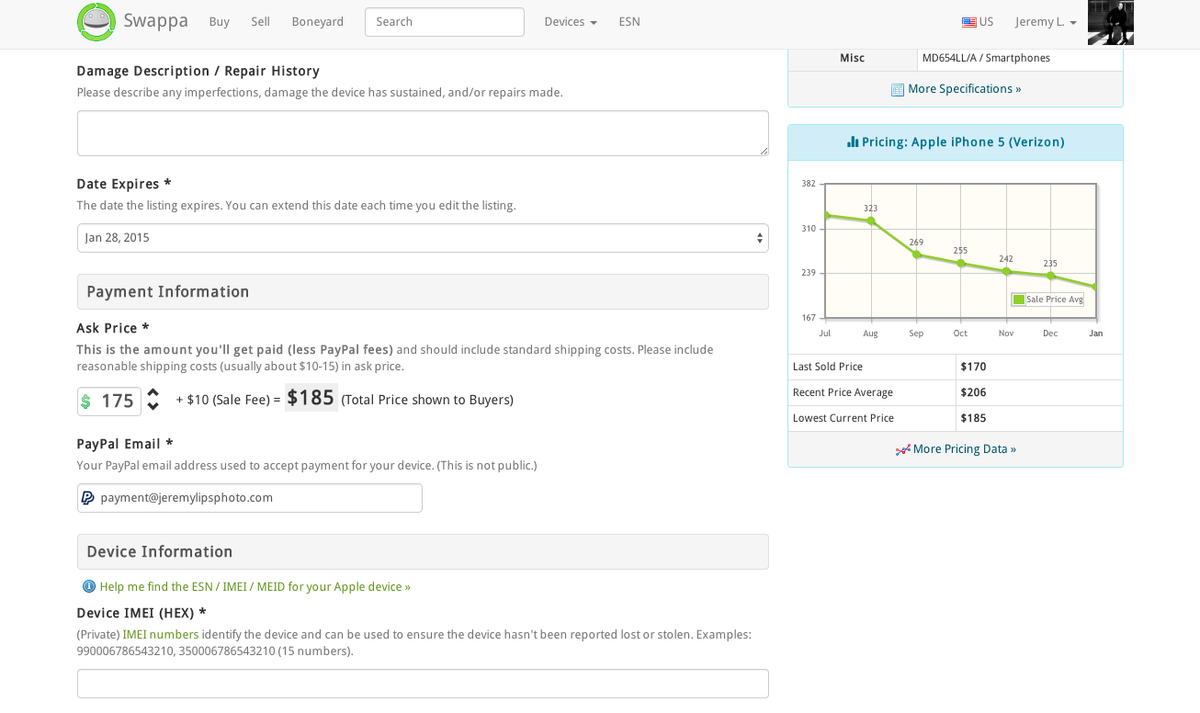Screen dimensions: 1200x713
Task: Click the More Pricing Data chart icon
Action: click(x=902, y=450)
